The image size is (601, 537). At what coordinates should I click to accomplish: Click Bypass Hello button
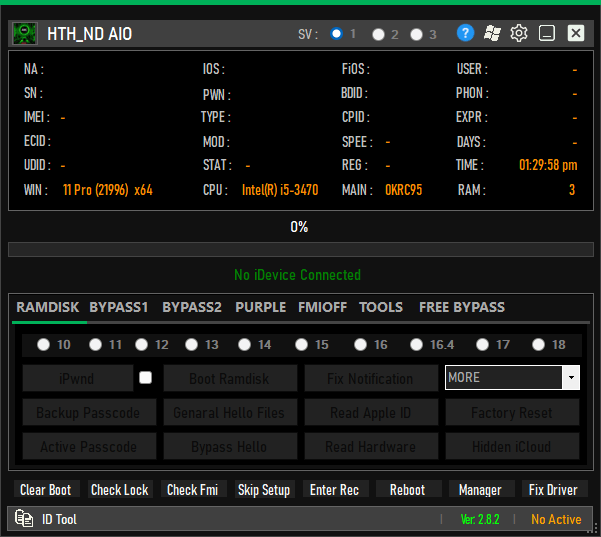coord(230,446)
